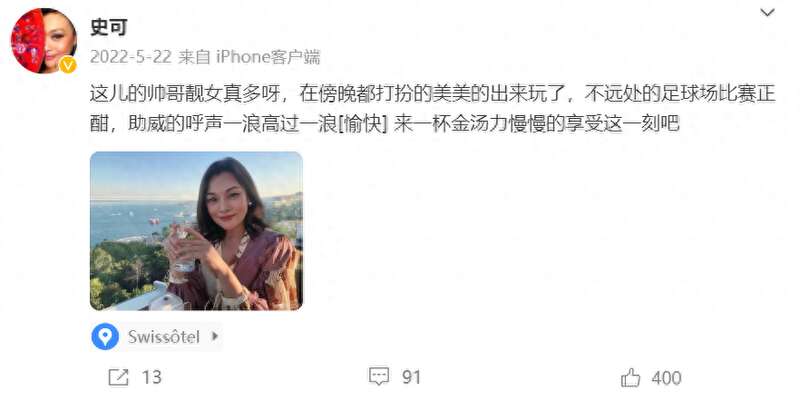Viewport: 800px width, 400px height.
Task: Click the repost share icon
Action: click(118, 378)
